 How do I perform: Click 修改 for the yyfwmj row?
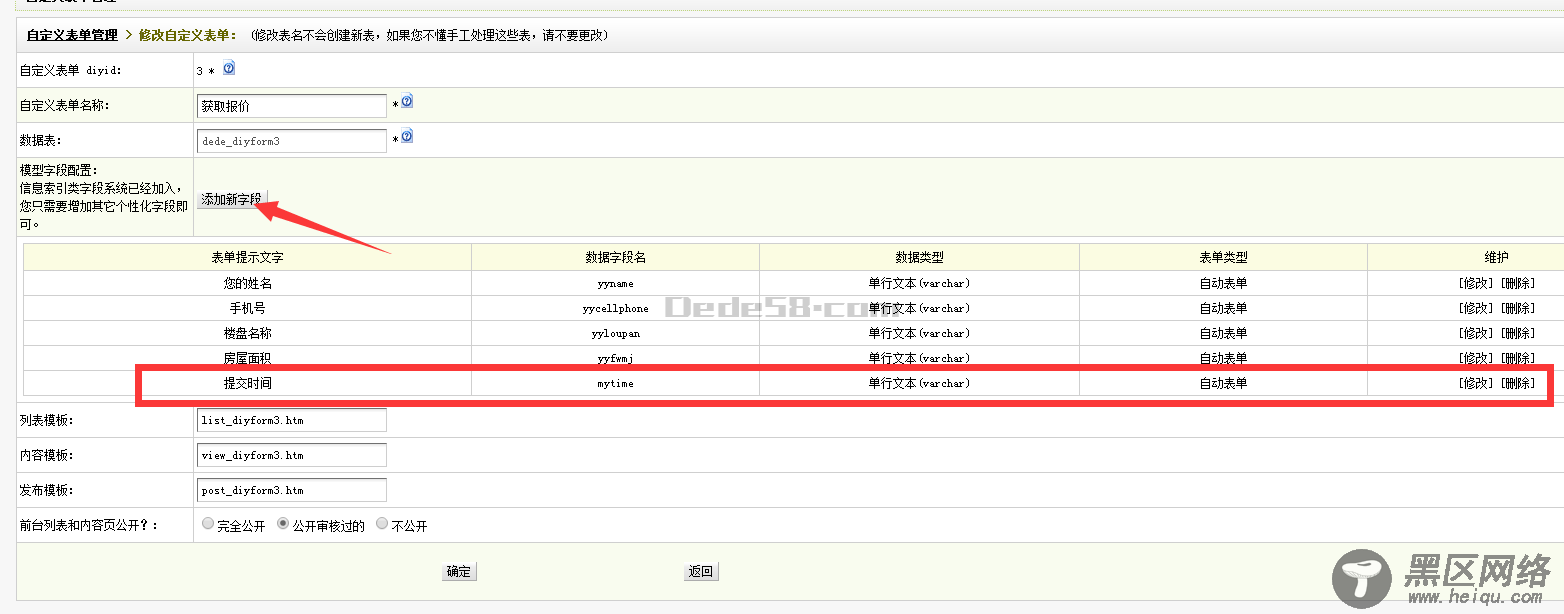[x=1475, y=358]
